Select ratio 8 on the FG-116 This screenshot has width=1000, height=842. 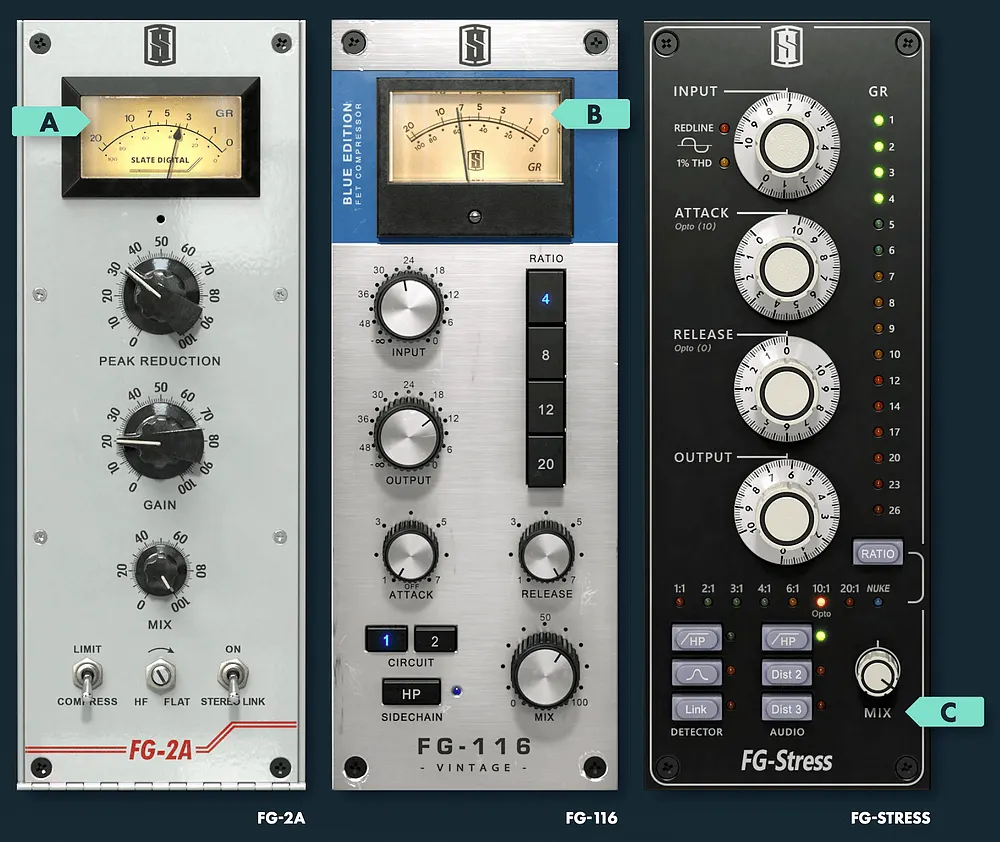(x=545, y=355)
